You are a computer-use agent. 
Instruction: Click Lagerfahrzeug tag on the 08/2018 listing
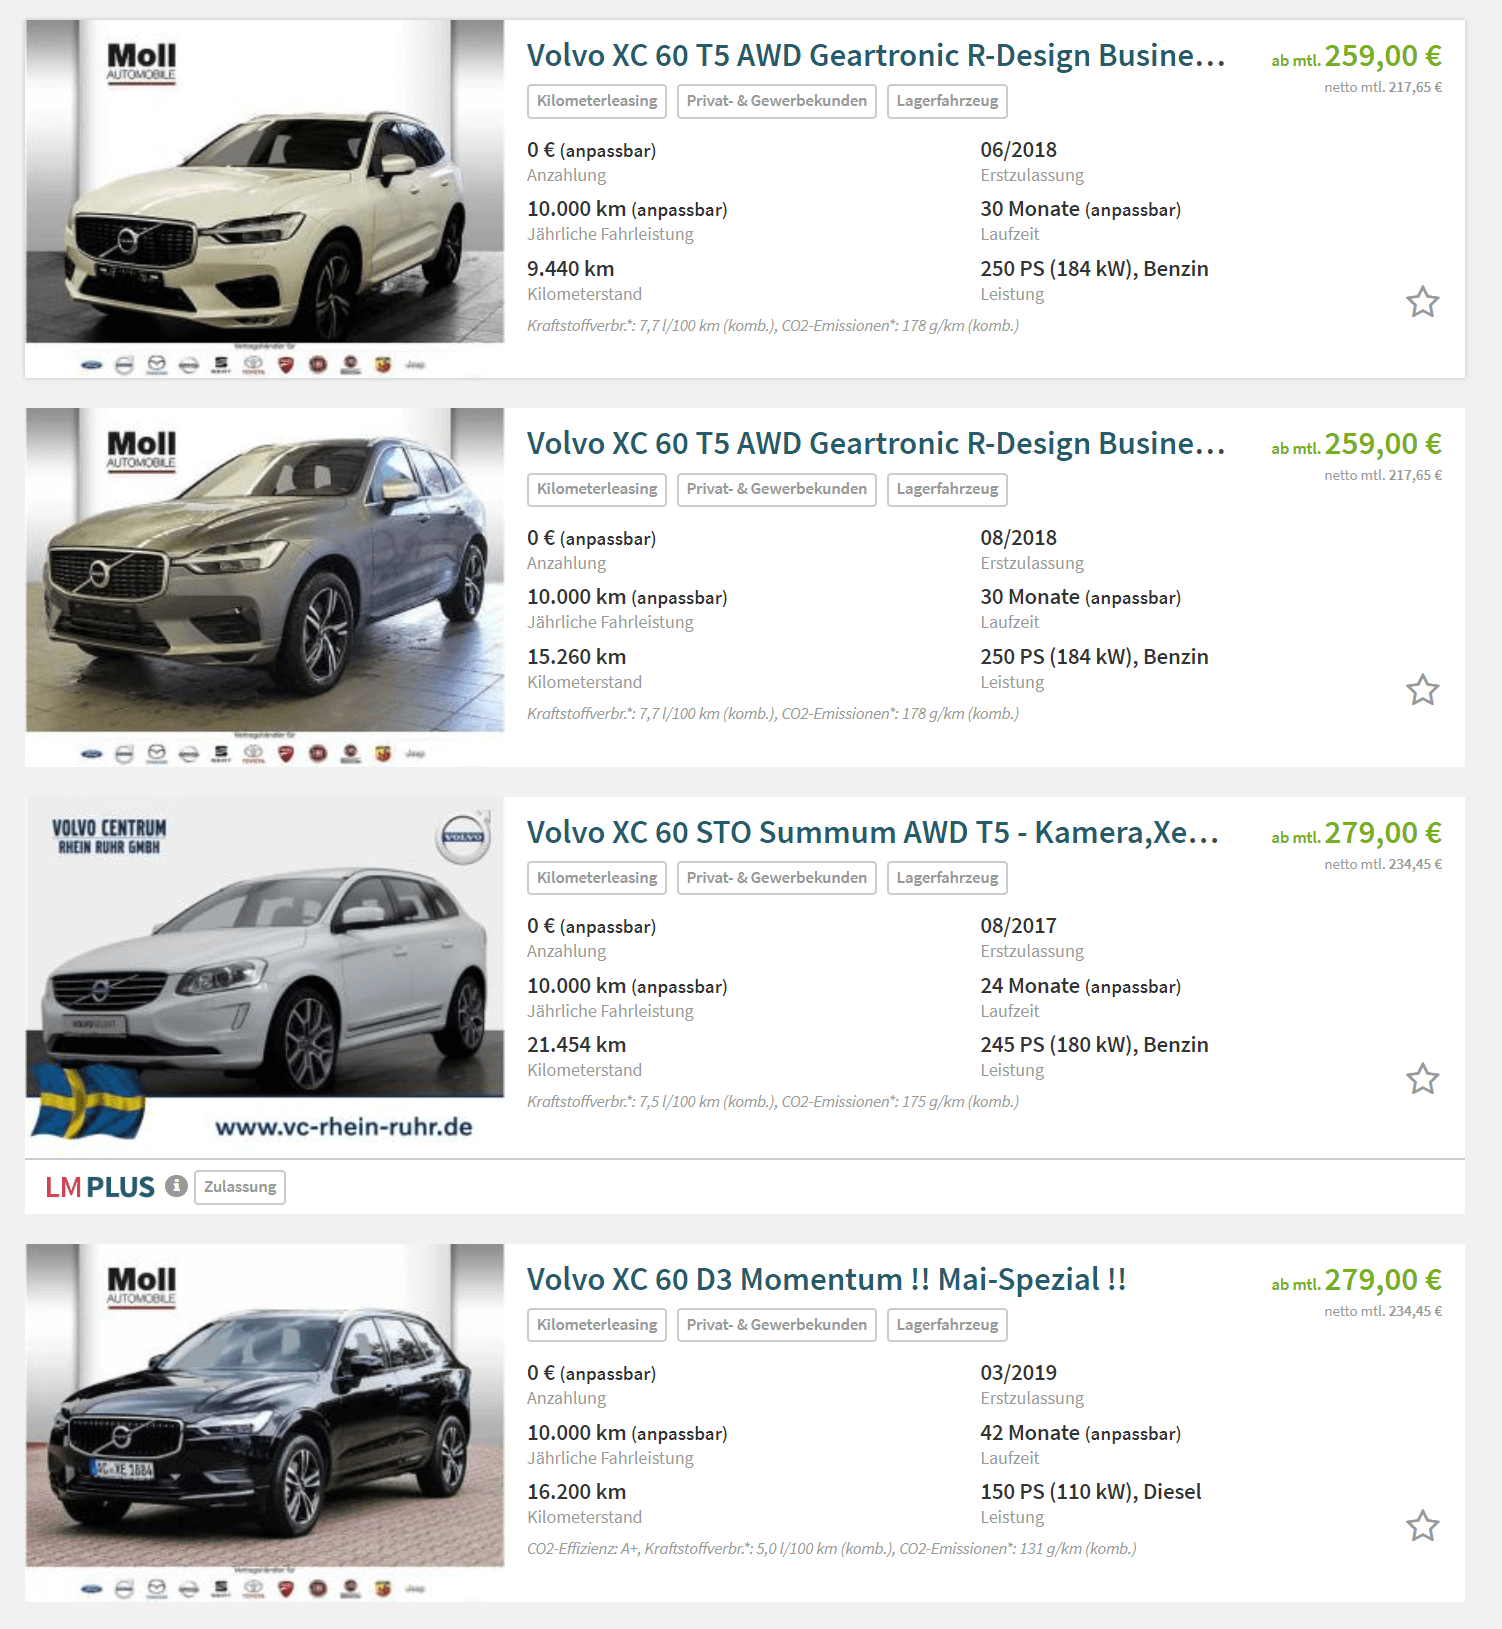947,489
